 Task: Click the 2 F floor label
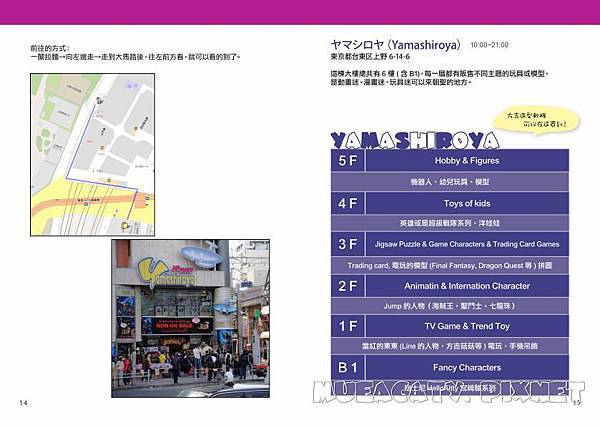[x=348, y=286]
